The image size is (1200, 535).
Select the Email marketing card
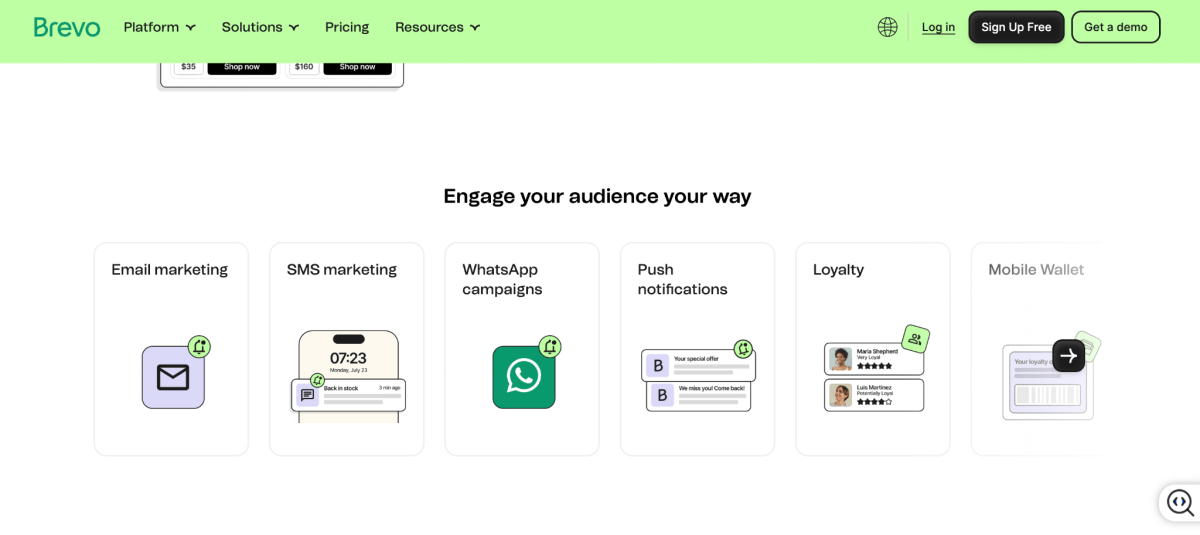tap(171, 349)
